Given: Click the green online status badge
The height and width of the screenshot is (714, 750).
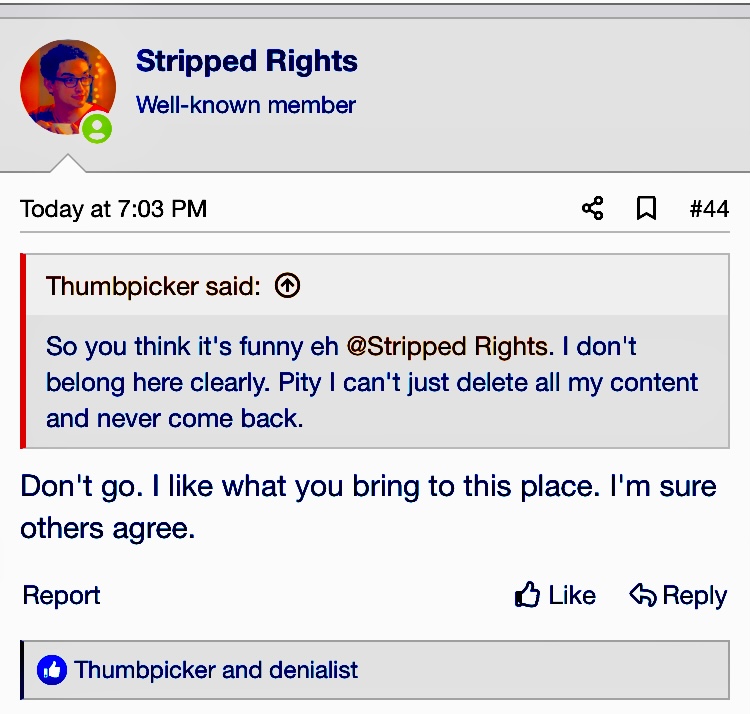Looking at the screenshot, I should (97, 128).
